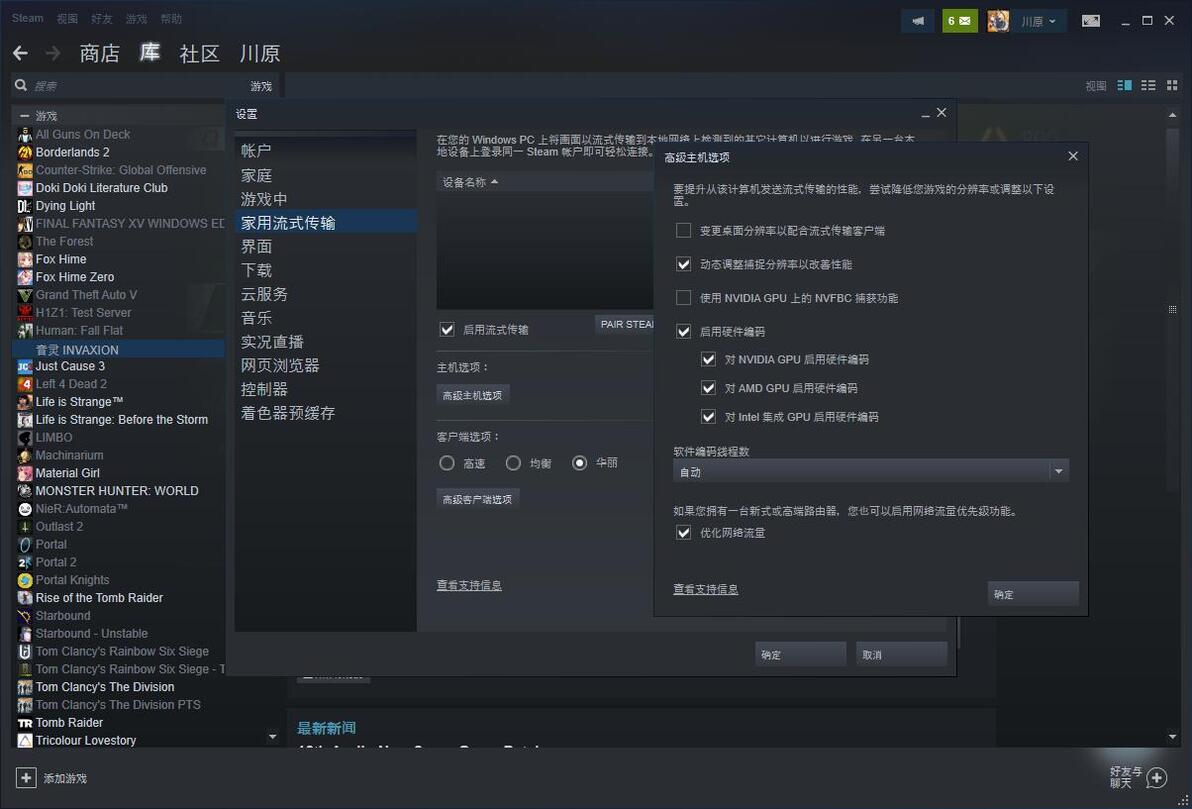Toggle AMD GPU hardware encoding checkbox
Image resolution: width=1192 pixels, height=809 pixels.
709,388
